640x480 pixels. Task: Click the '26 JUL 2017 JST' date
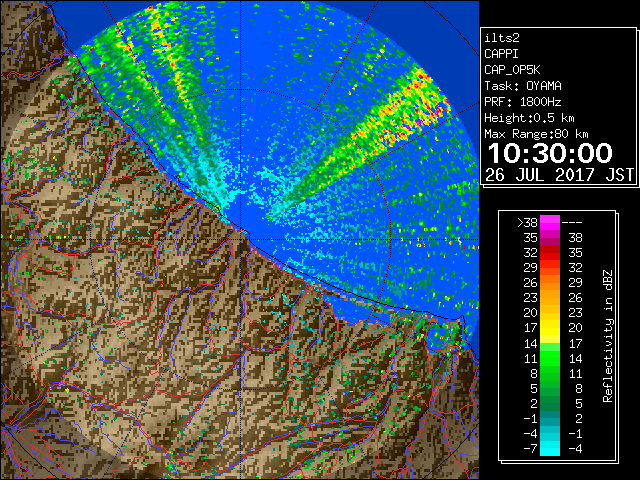(x=559, y=175)
